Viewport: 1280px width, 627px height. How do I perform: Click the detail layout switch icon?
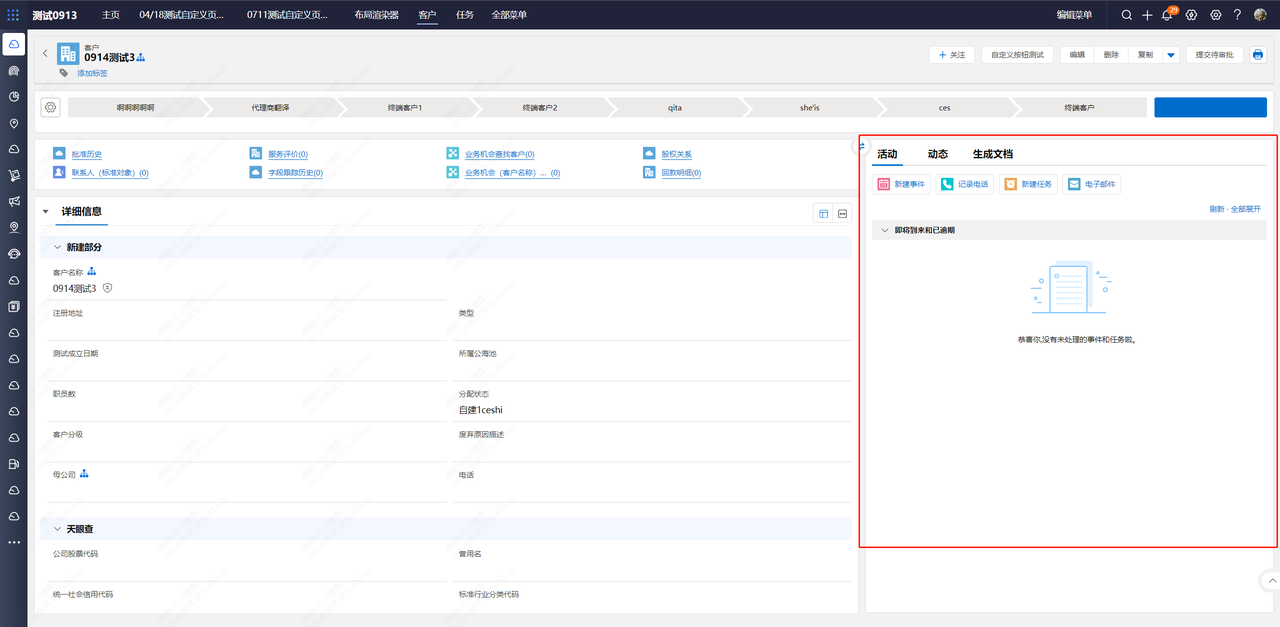(x=823, y=213)
